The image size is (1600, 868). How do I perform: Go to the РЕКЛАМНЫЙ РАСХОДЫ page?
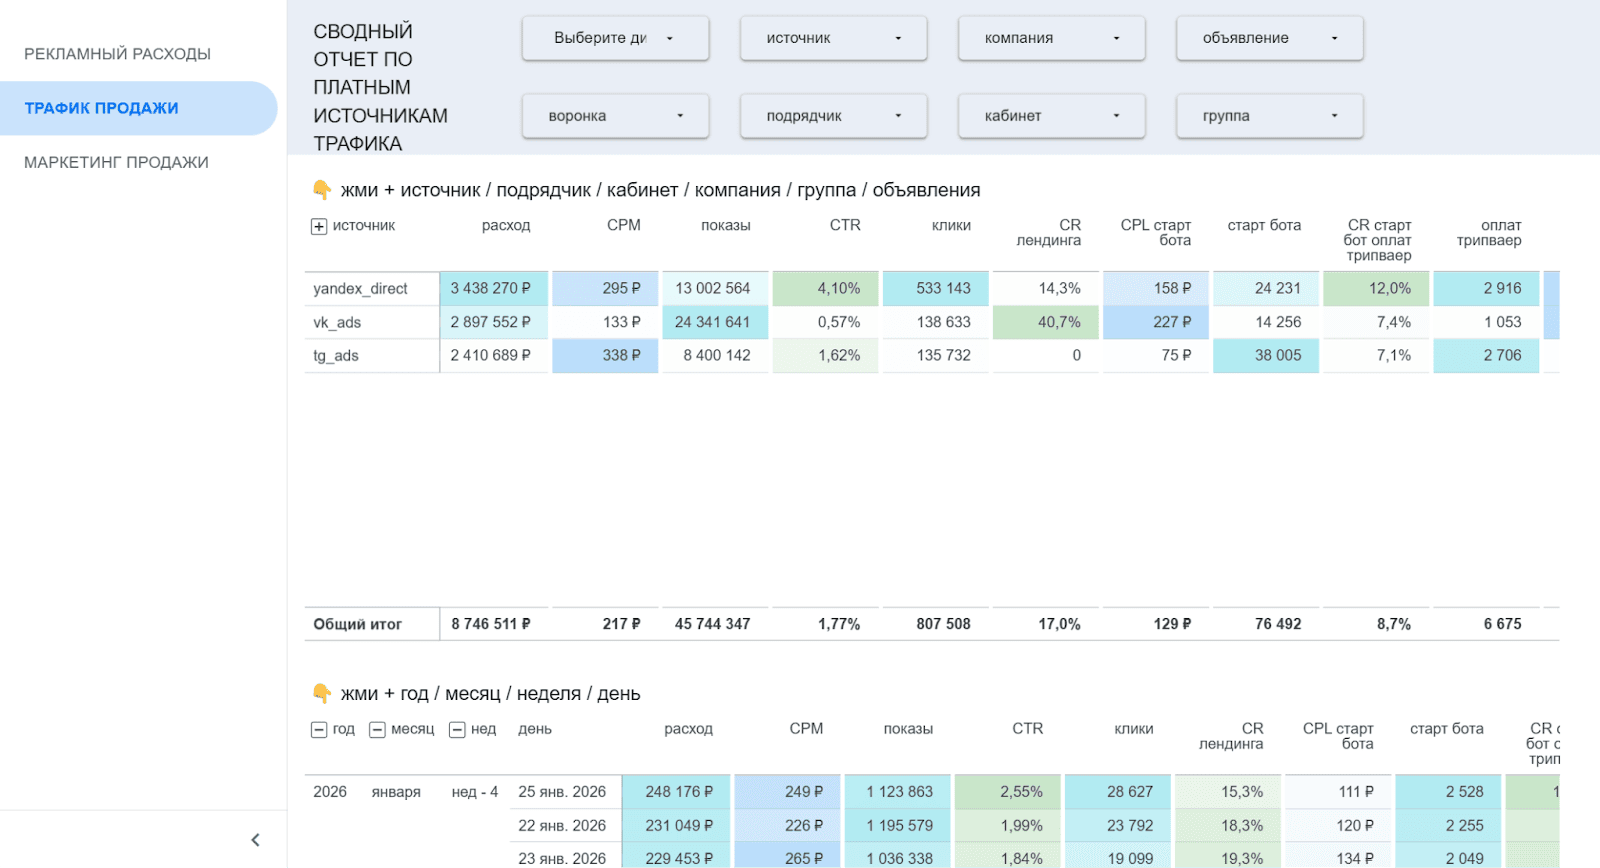(x=118, y=54)
